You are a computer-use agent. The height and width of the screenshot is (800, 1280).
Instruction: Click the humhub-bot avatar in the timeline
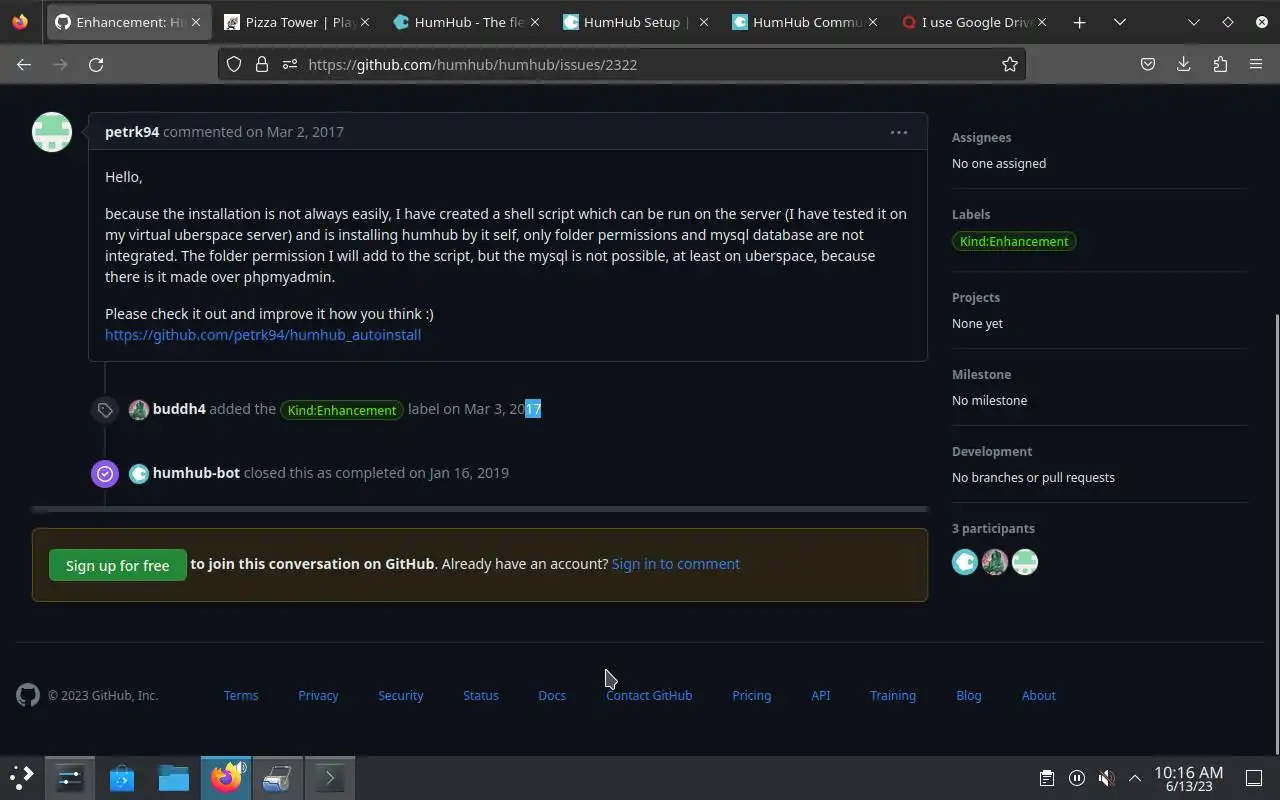click(139, 474)
